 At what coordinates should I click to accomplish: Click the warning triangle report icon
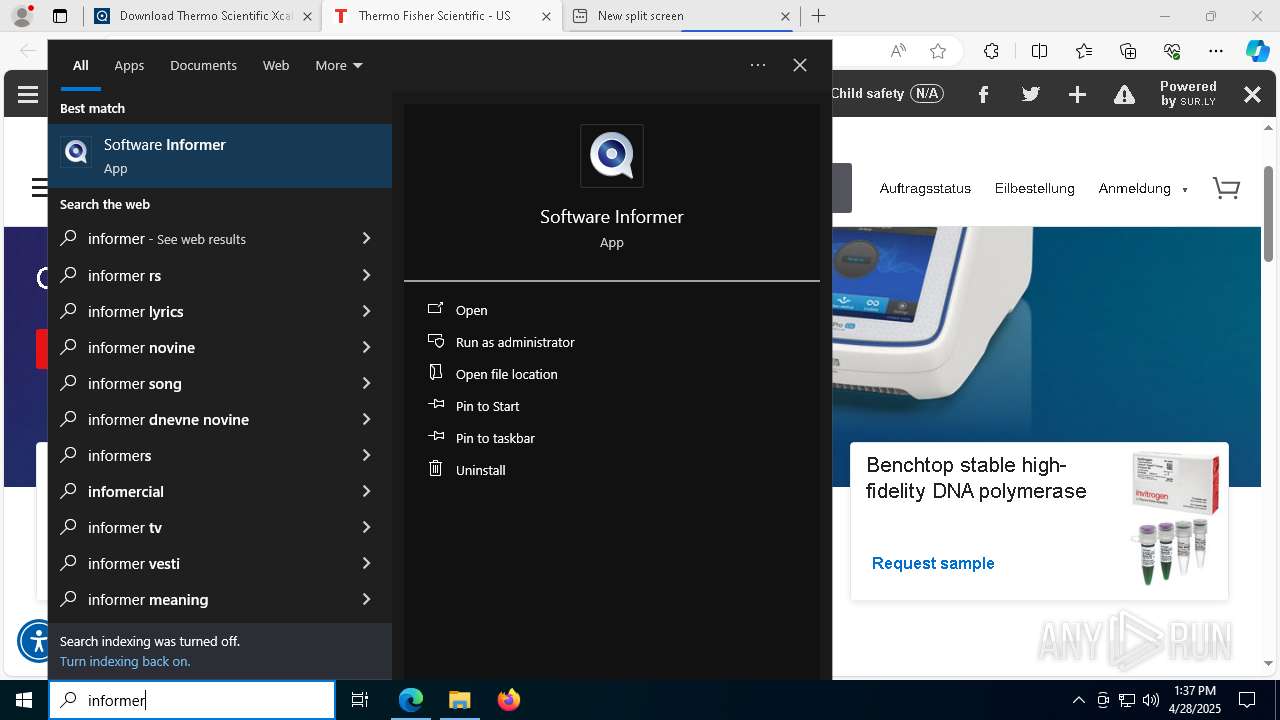[1125, 94]
